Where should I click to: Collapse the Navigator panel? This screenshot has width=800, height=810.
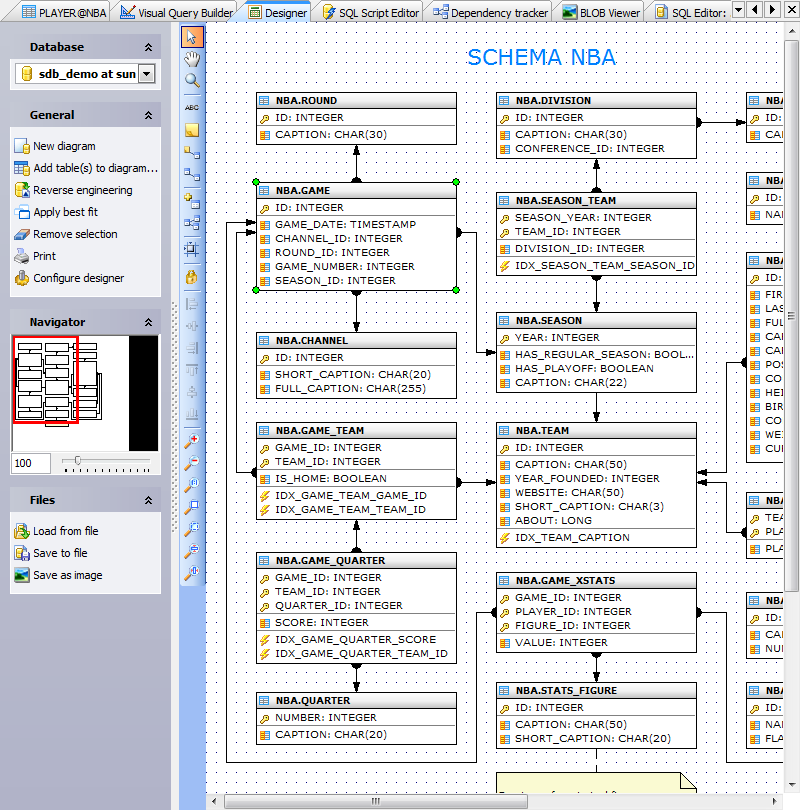(146, 321)
